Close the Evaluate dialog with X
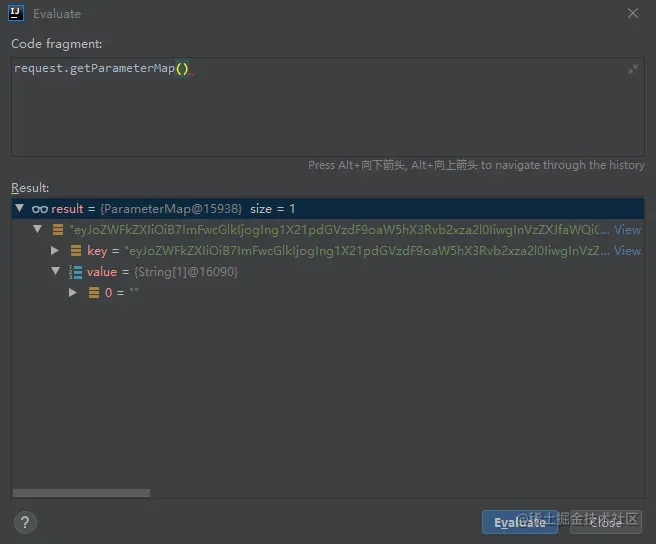 [x=633, y=13]
